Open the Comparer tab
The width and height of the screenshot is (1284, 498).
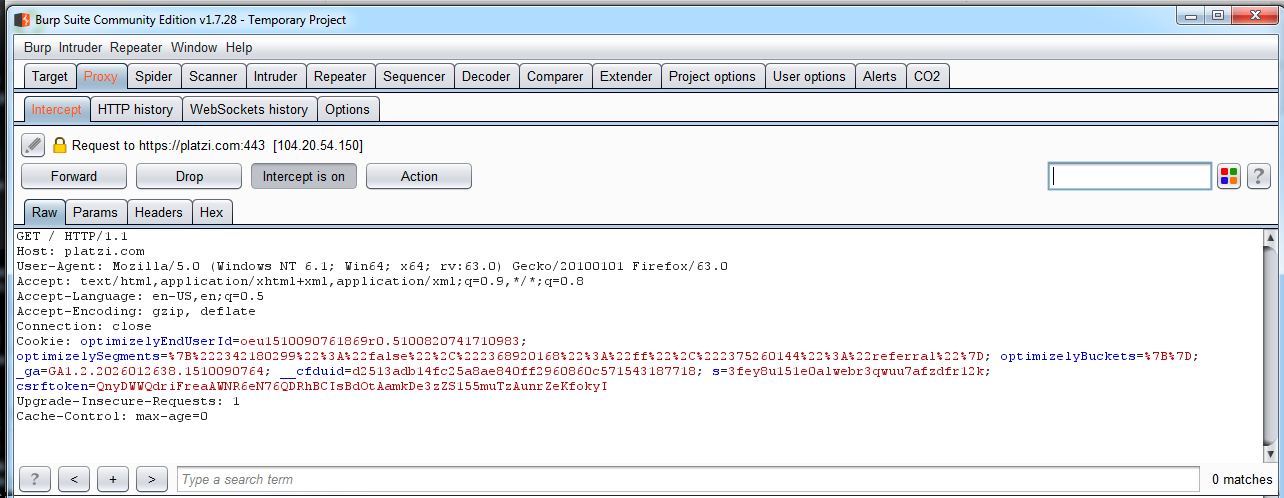click(555, 76)
